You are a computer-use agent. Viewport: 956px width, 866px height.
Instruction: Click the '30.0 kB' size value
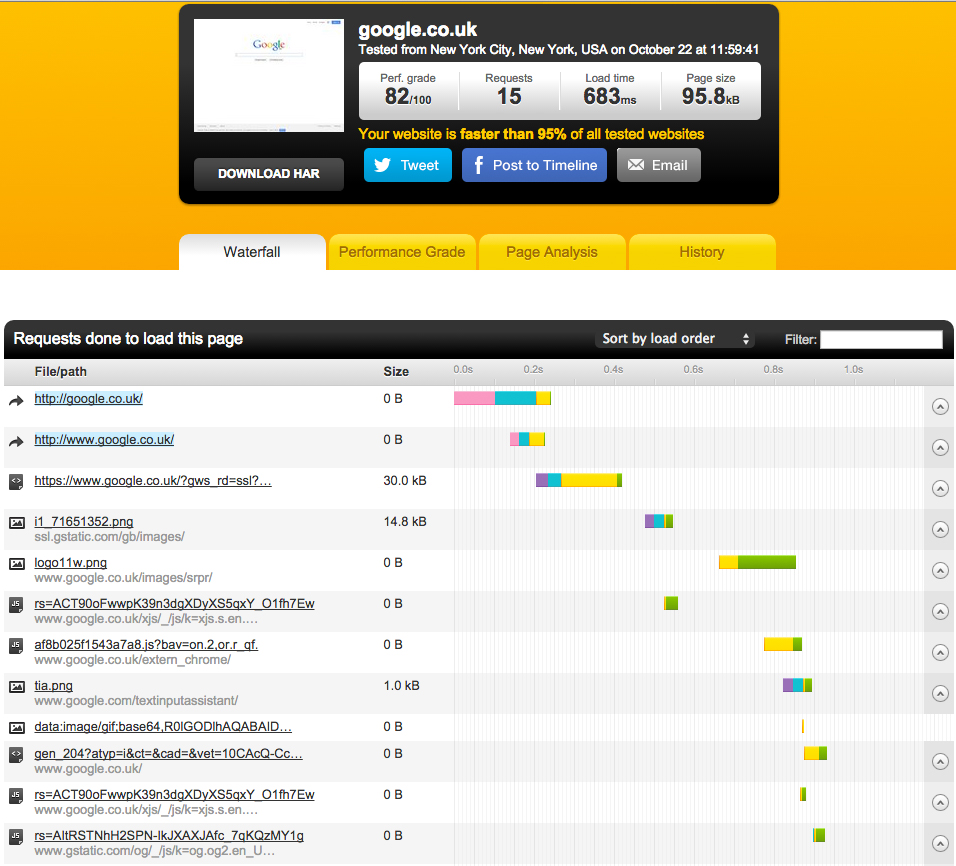pyautogui.click(x=405, y=481)
